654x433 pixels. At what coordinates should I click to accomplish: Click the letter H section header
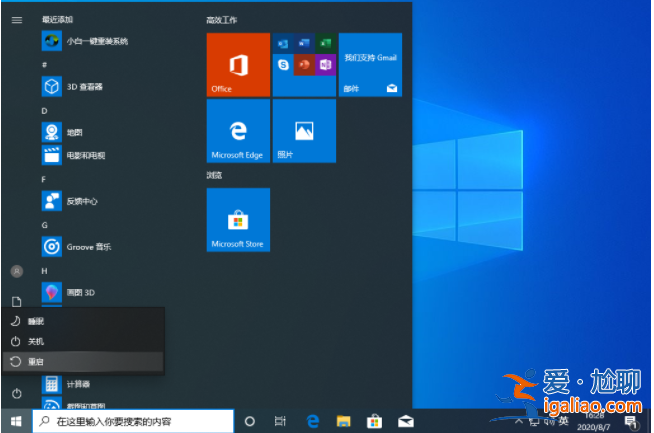click(44, 271)
